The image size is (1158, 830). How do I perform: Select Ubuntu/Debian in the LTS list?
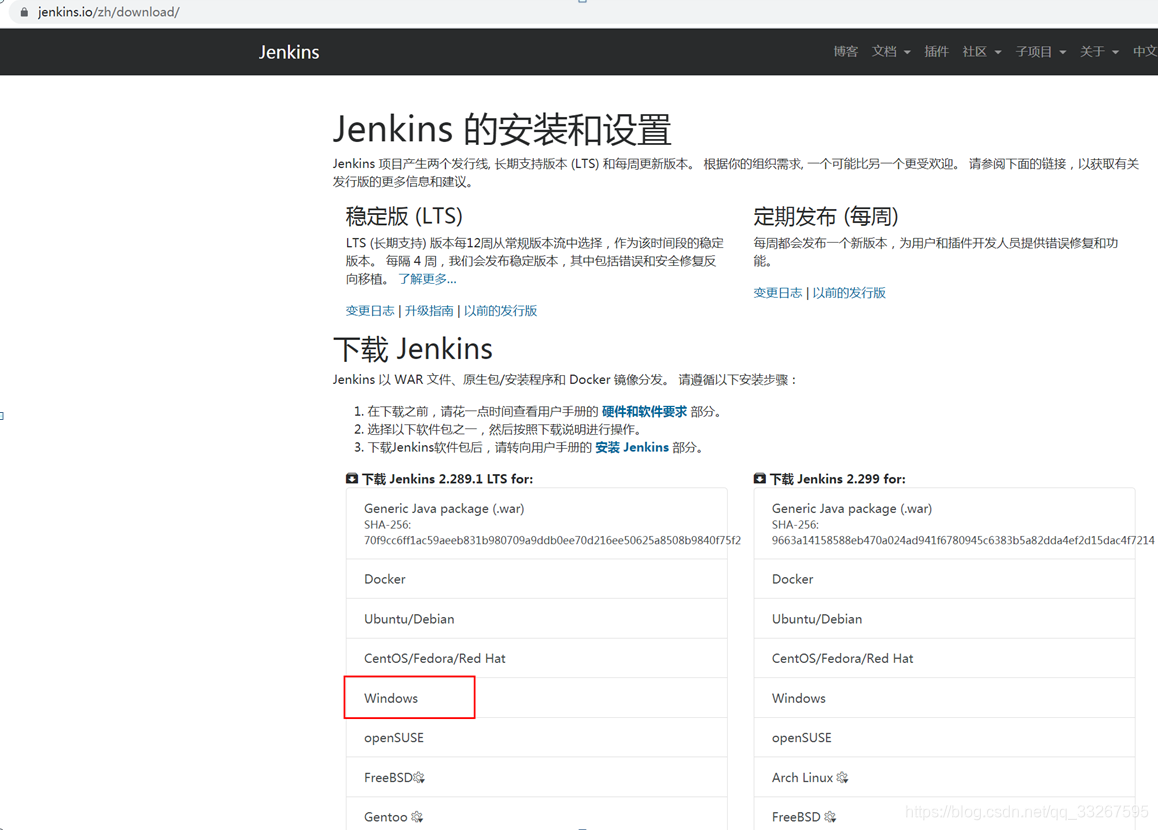click(537, 619)
